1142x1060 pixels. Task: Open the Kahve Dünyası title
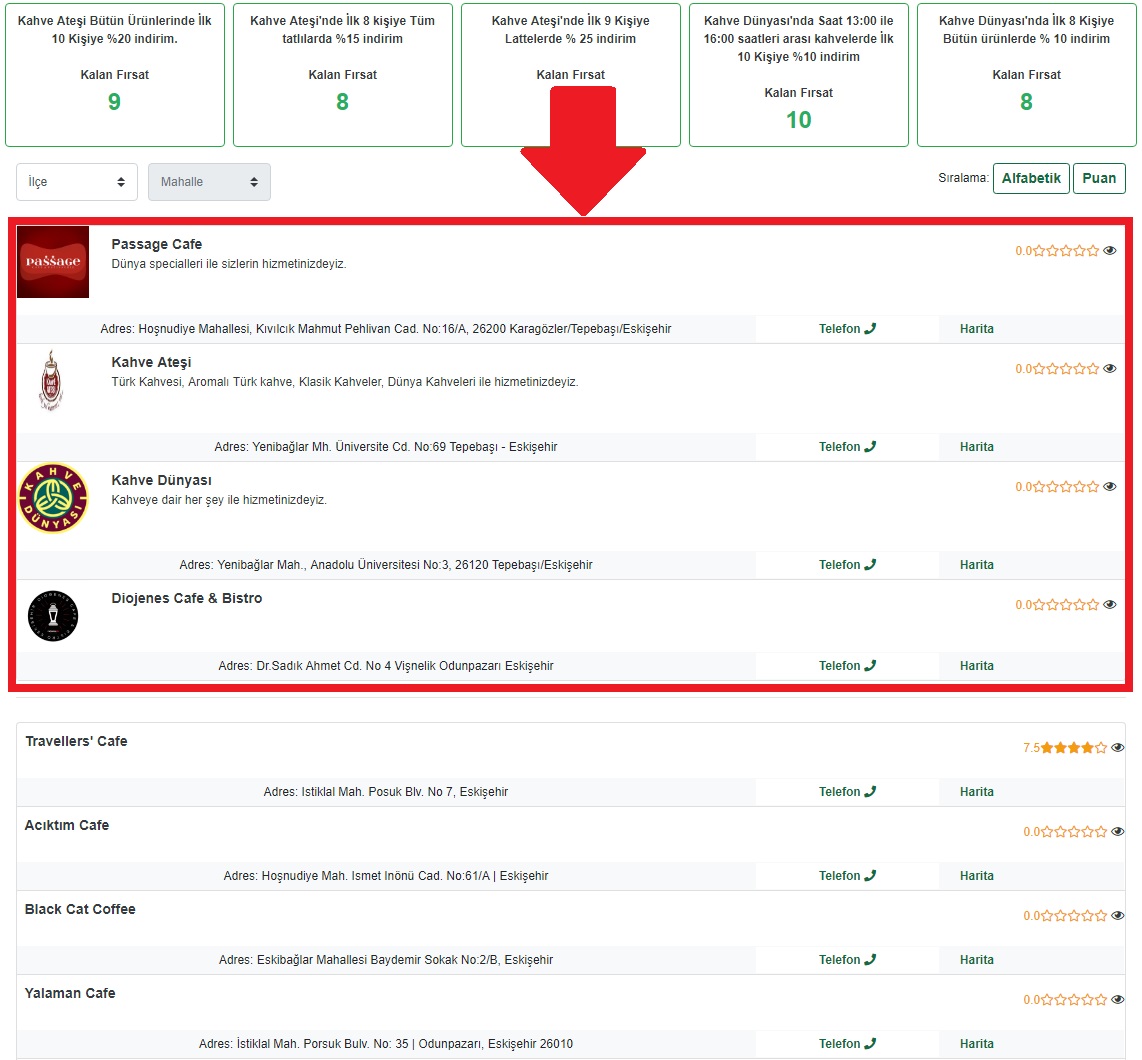162,481
